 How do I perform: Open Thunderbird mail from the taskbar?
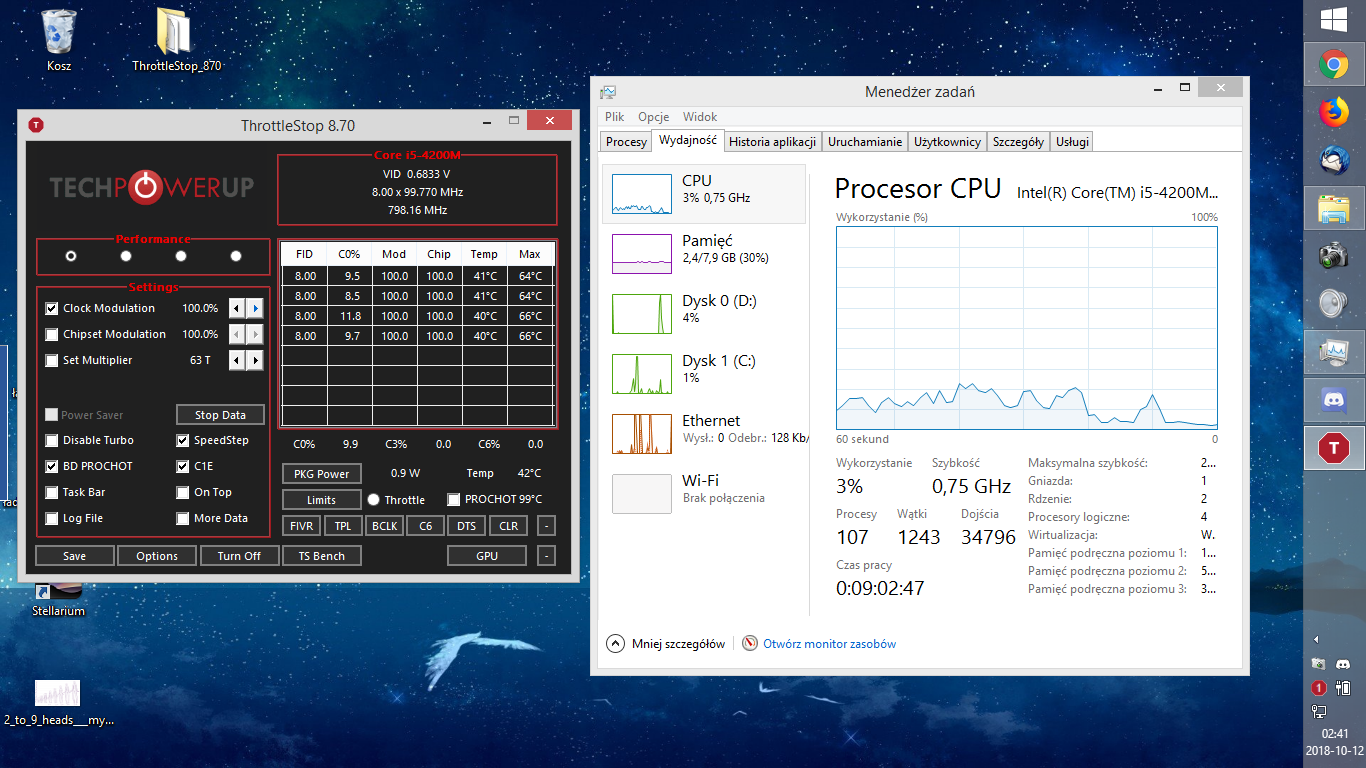[x=1332, y=161]
